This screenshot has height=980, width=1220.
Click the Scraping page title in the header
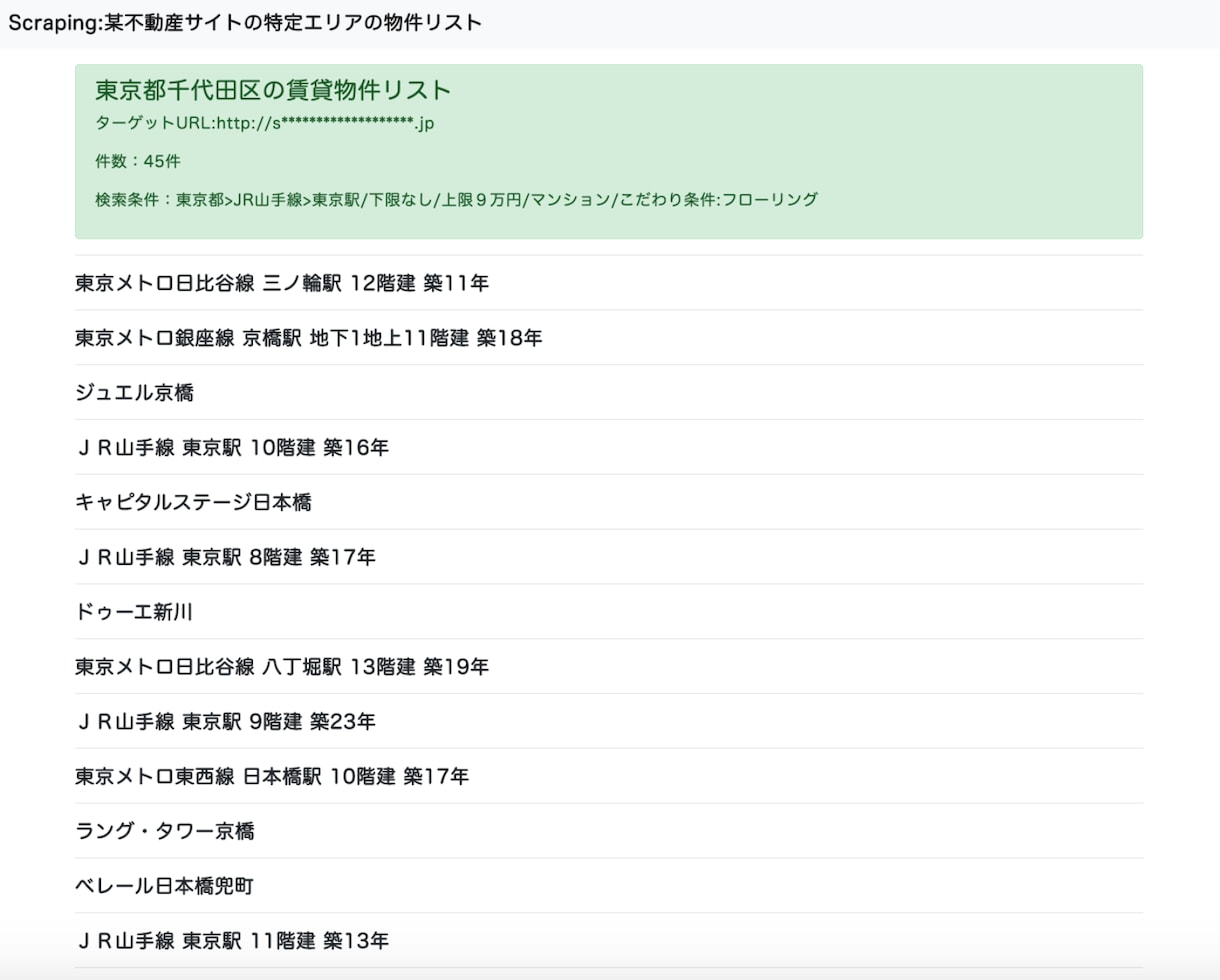pos(245,22)
